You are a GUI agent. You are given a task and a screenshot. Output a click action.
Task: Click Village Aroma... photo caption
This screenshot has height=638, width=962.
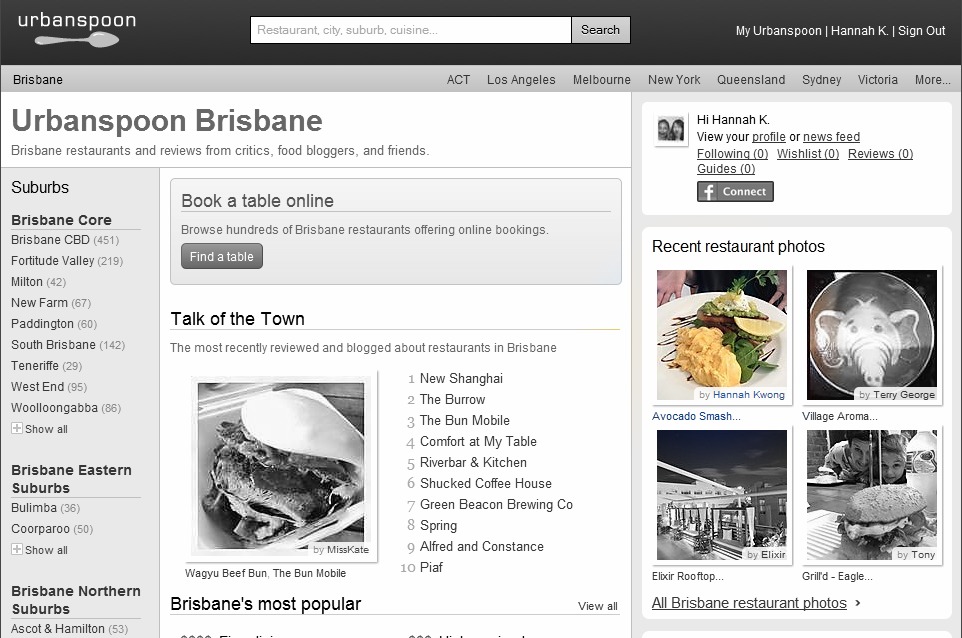click(x=839, y=416)
